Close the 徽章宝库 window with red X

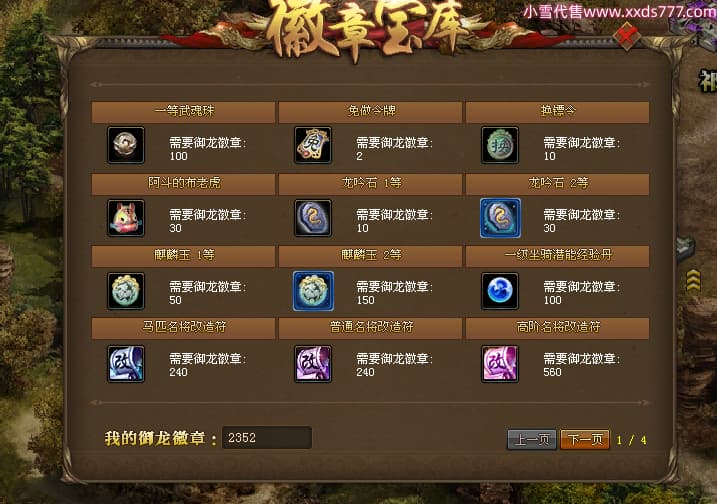(x=627, y=35)
